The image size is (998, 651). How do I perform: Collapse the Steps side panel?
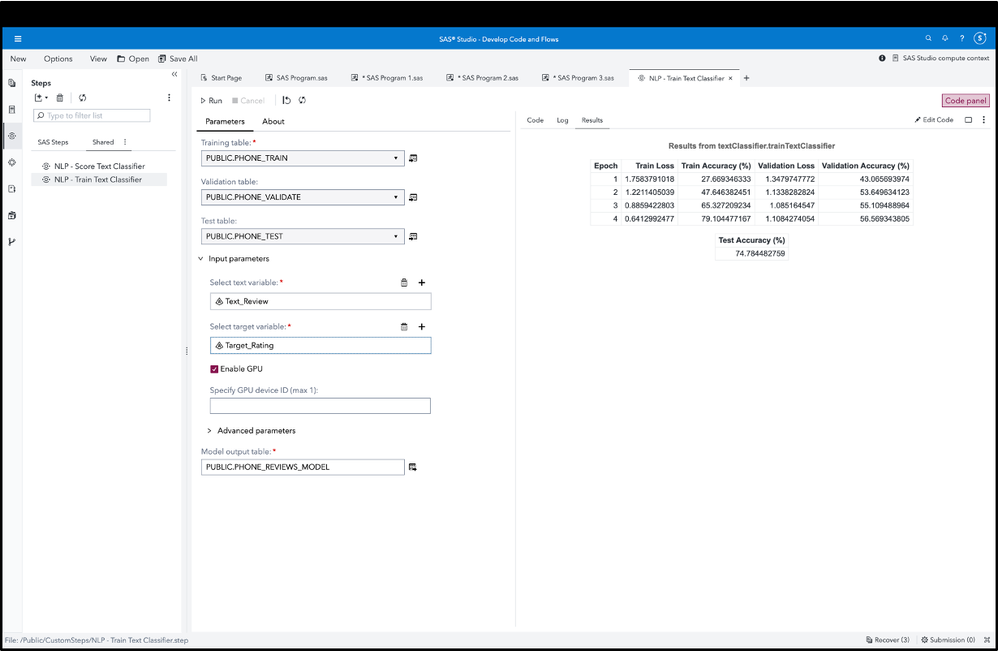pyautogui.click(x=174, y=74)
